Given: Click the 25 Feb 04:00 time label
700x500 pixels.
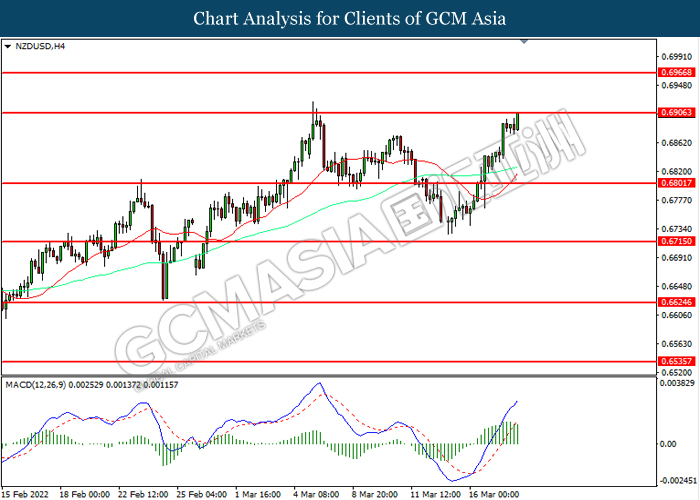Looking at the screenshot, I should 201,494.
